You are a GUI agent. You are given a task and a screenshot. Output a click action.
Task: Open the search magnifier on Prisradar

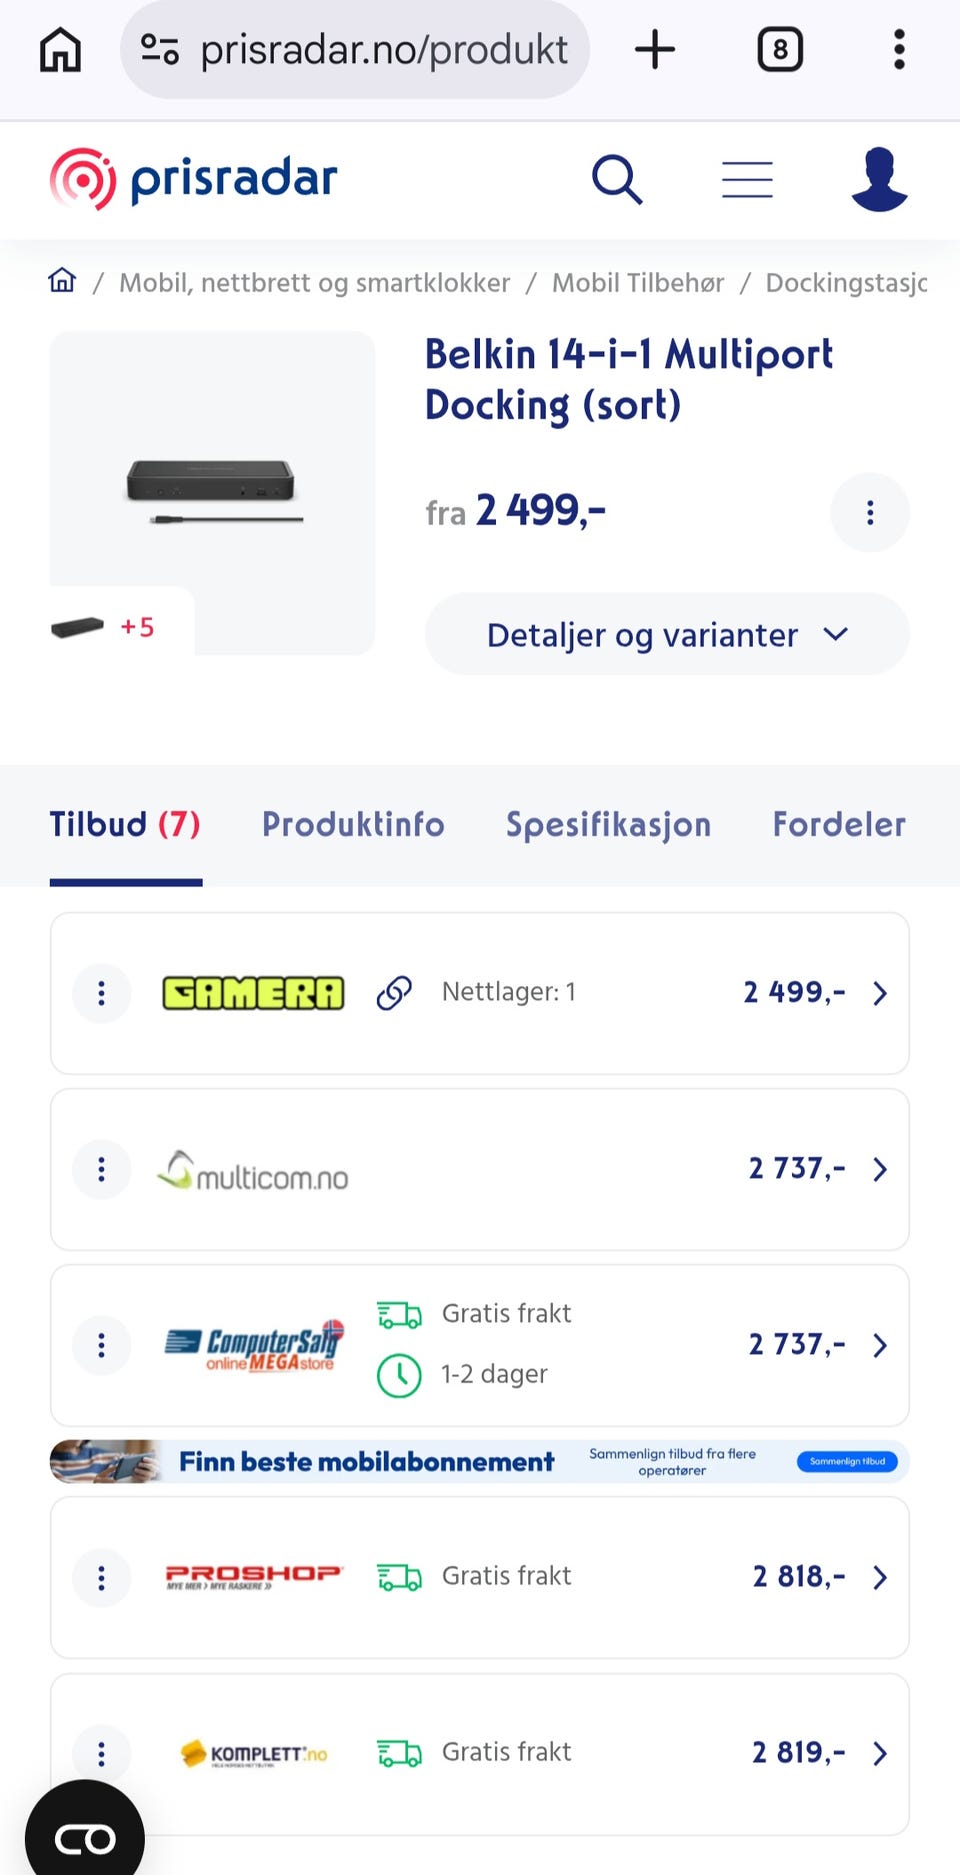(616, 180)
